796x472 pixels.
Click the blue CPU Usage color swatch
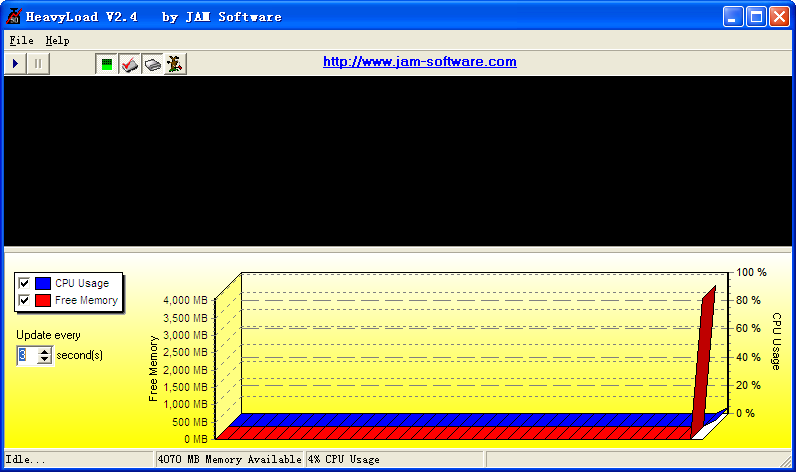(43, 283)
